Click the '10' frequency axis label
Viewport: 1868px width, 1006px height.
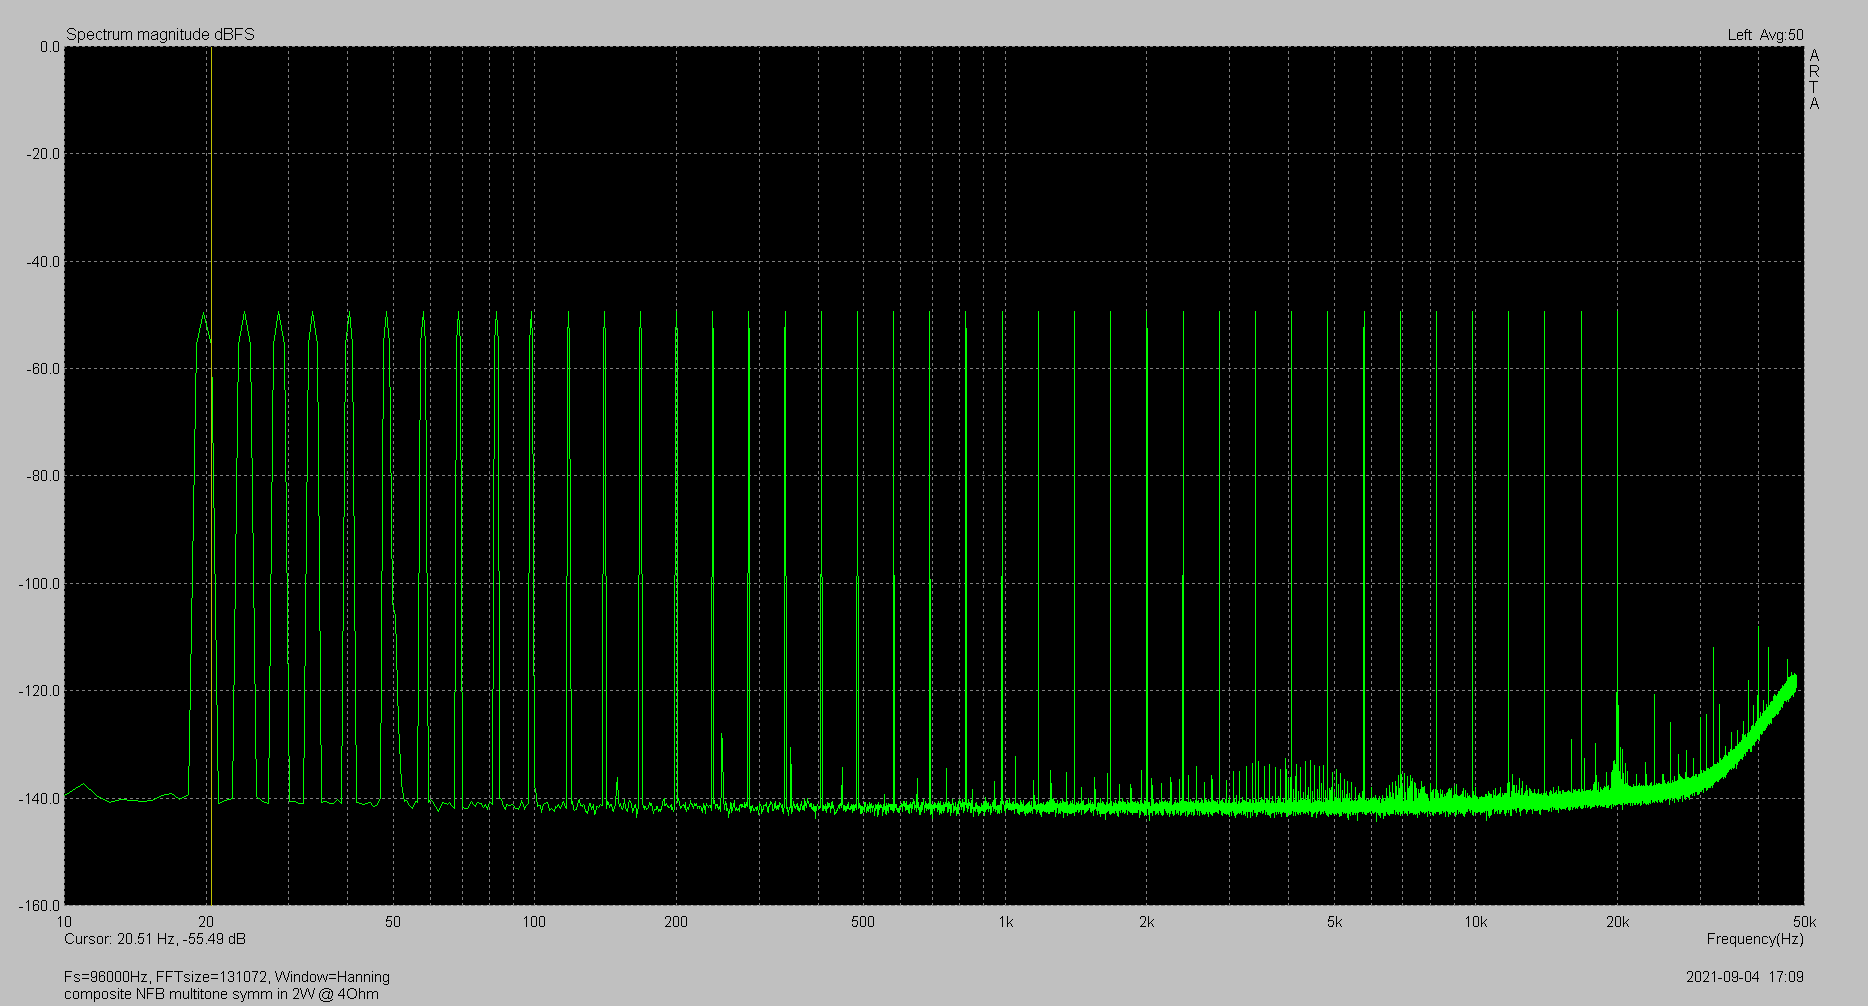(x=65, y=922)
